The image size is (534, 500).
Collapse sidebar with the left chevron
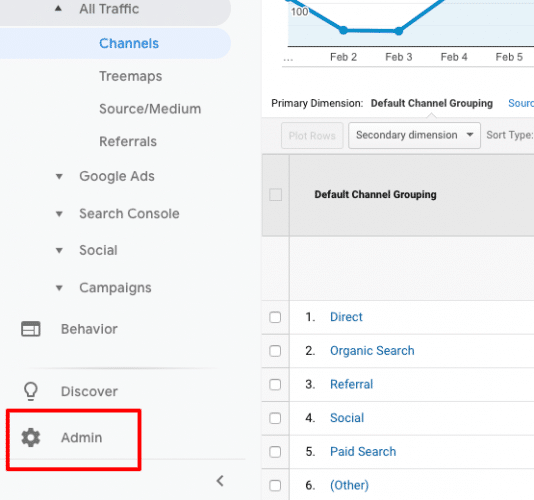pos(220,481)
